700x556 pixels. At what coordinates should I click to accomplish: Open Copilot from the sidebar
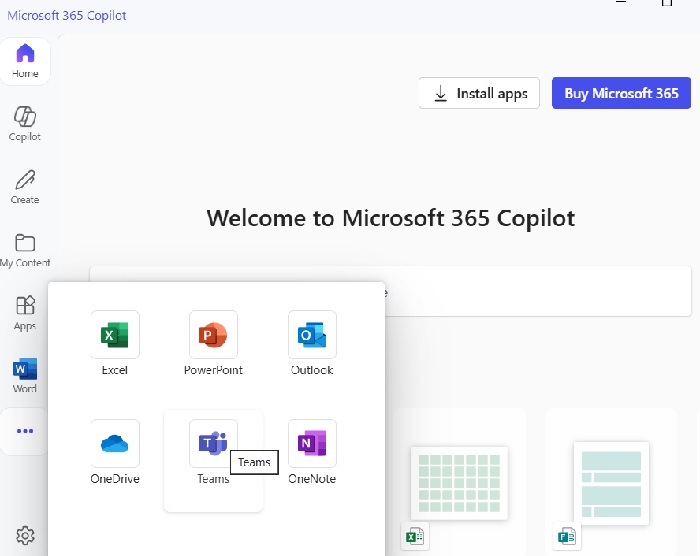25,124
